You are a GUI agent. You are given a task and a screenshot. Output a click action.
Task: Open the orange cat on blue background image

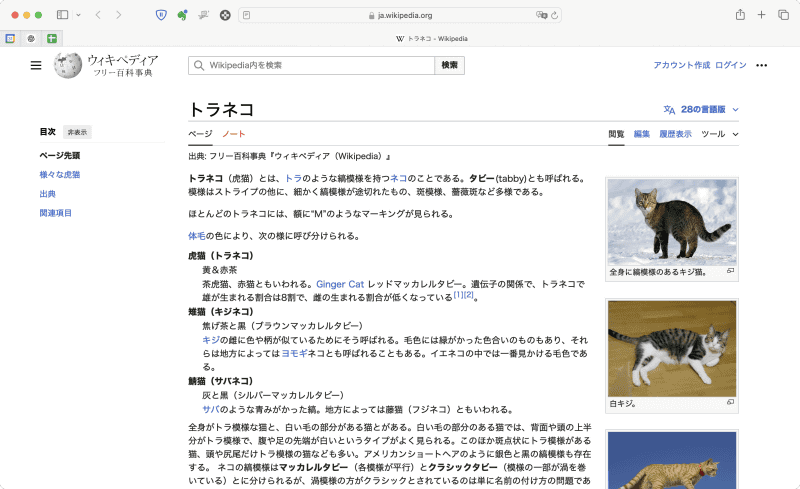(672, 460)
